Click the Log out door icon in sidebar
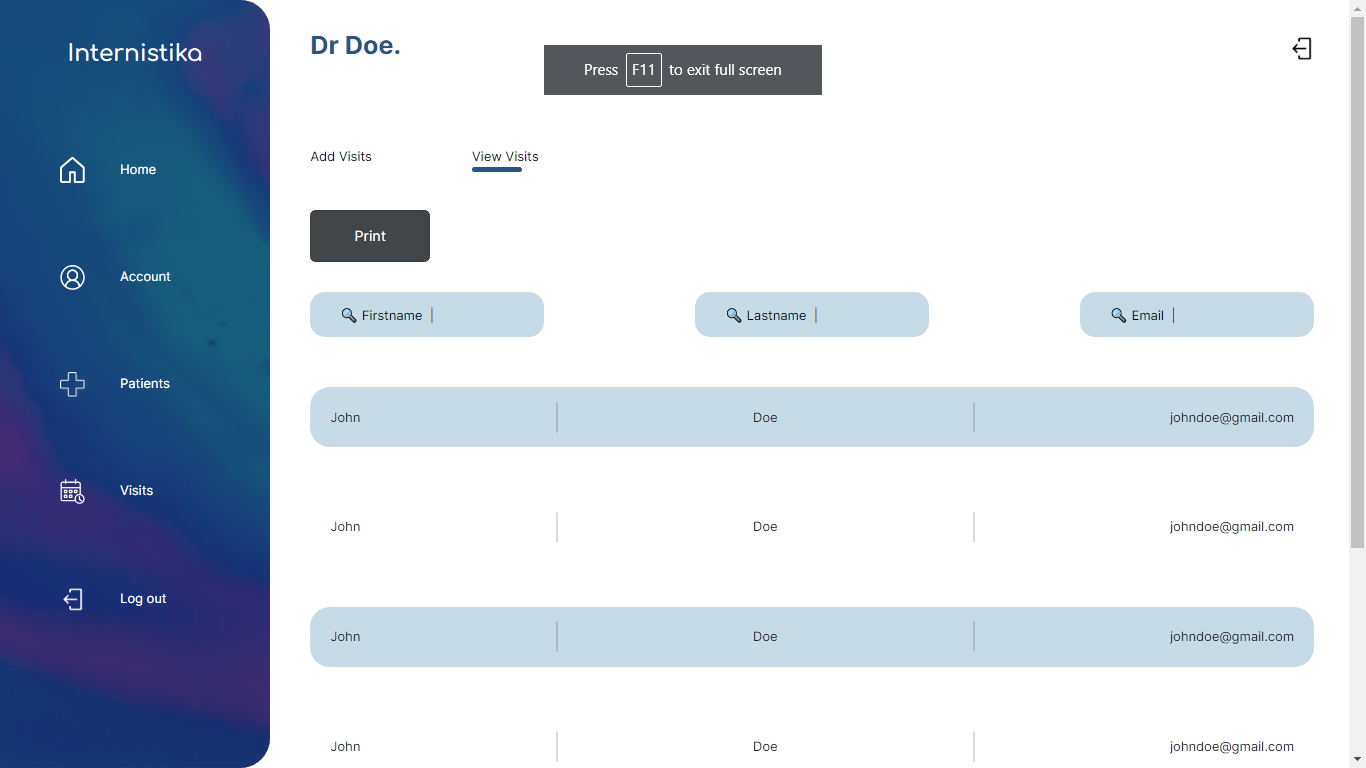The width and height of the screenshot is (1366, 768). pos(72,598)
